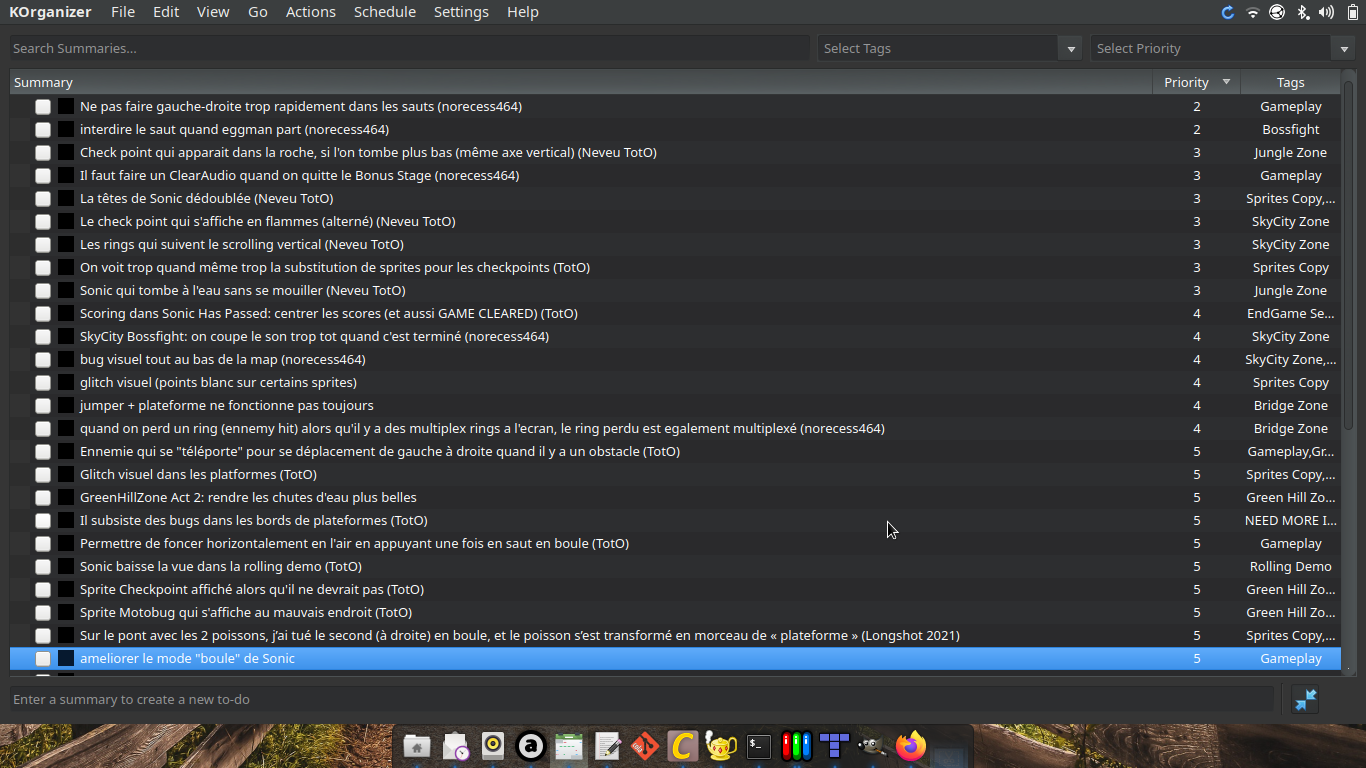Click the battery status tray icon
The height and width of the screenshot is (768, 1366).
1353,12
